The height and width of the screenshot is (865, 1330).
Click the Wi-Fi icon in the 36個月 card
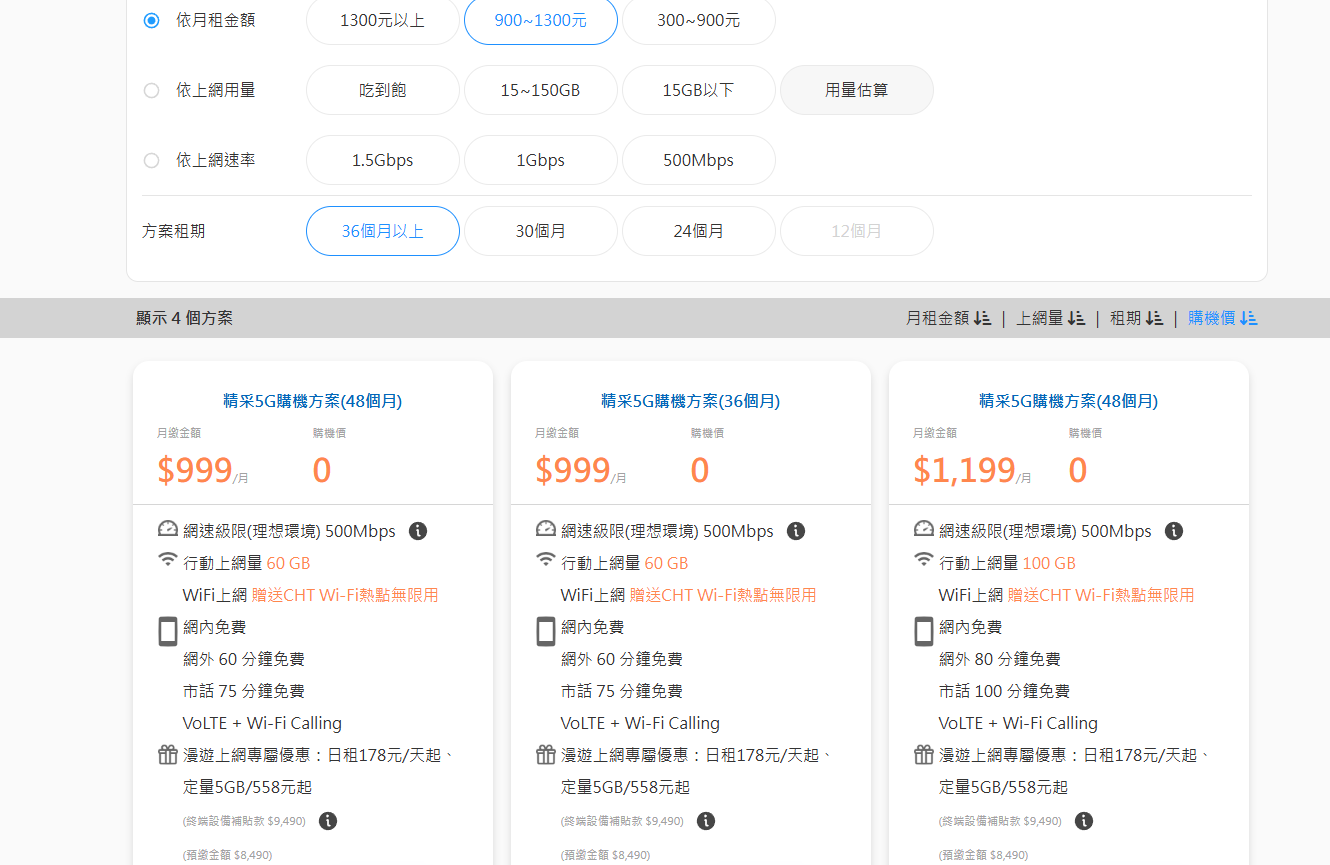point(546,560)
